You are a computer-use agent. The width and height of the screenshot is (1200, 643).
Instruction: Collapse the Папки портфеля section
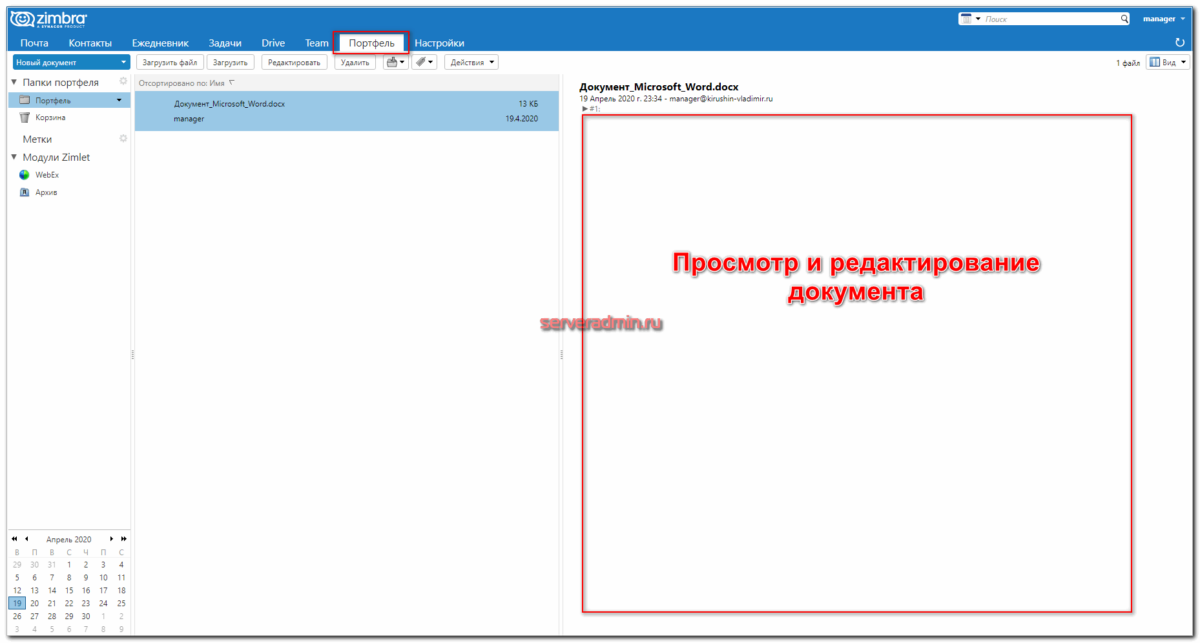click(x=14, y=82)
